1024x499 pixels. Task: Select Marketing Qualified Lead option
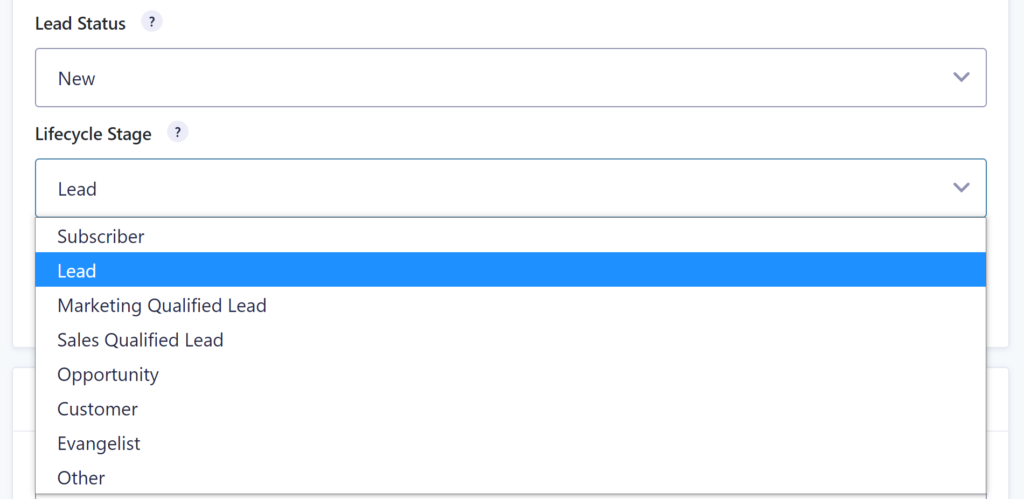point(162,306)
